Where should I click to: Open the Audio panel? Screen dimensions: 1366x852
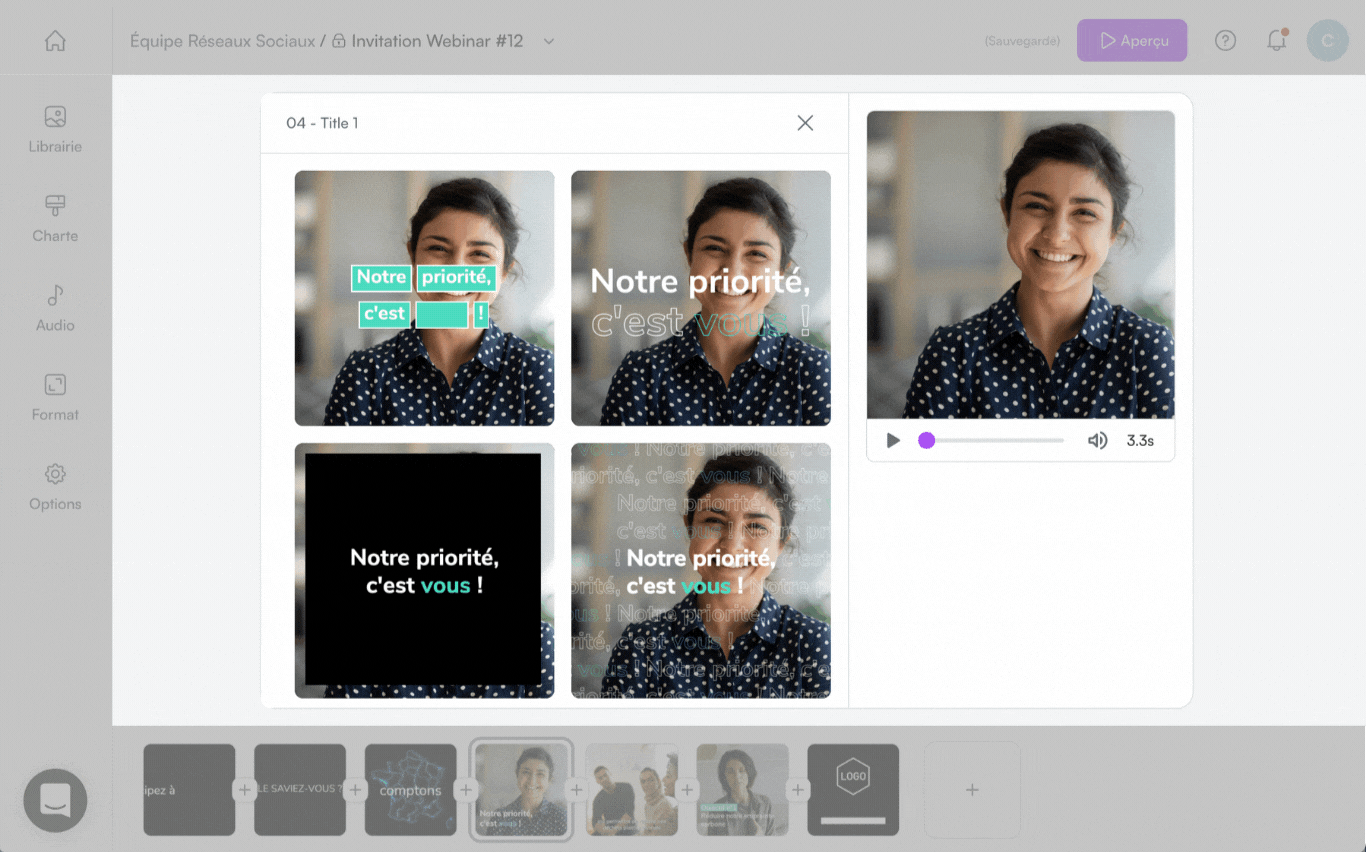[x=55, y=308]
